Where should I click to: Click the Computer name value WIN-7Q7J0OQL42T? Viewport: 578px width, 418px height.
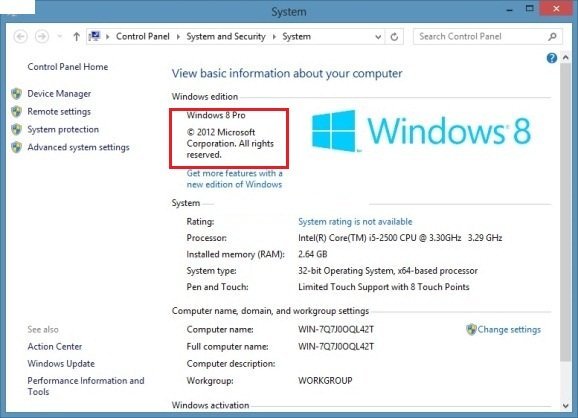(336, 330)
